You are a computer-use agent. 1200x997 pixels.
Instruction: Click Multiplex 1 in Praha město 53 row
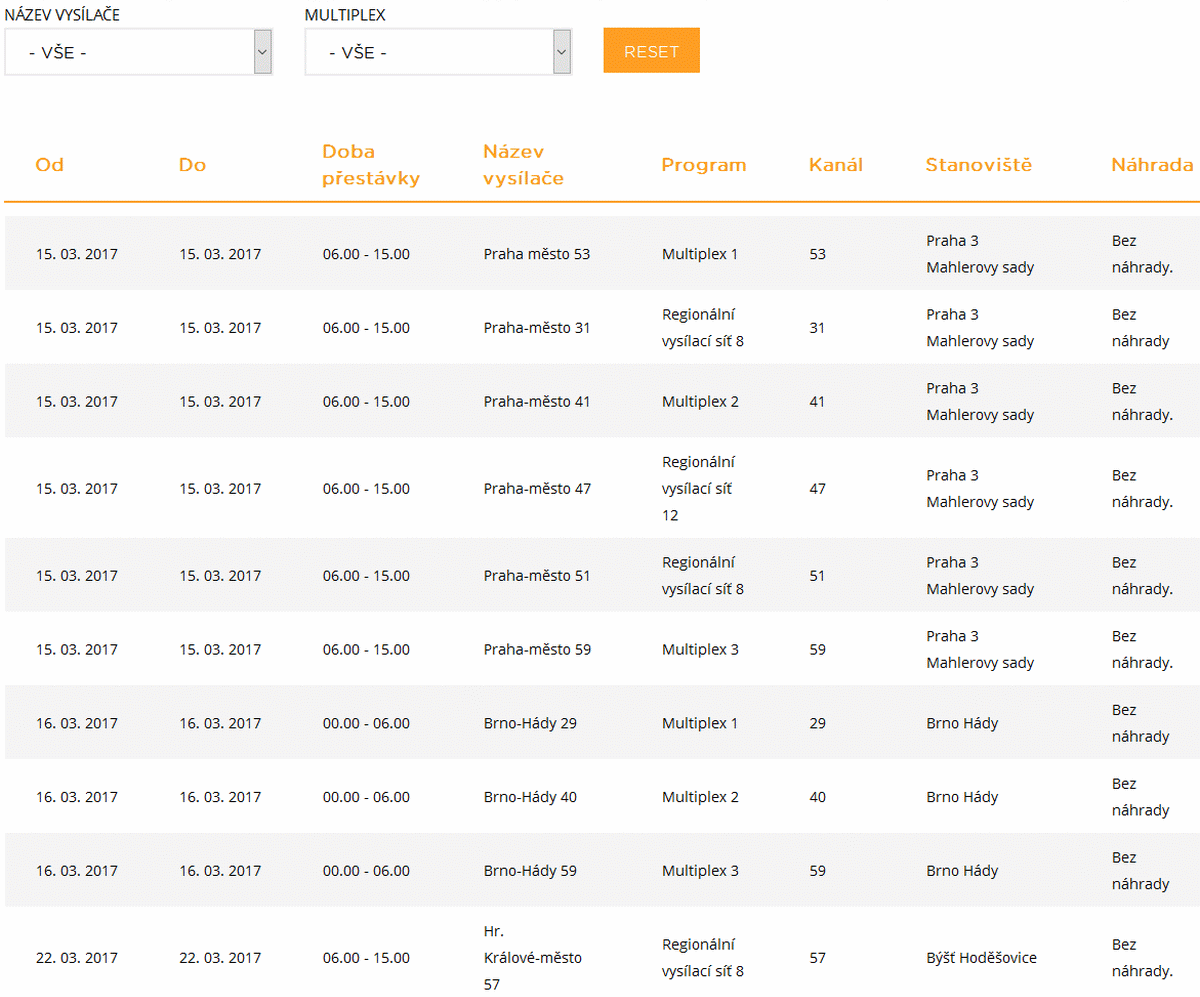click(x=700, y=254)
